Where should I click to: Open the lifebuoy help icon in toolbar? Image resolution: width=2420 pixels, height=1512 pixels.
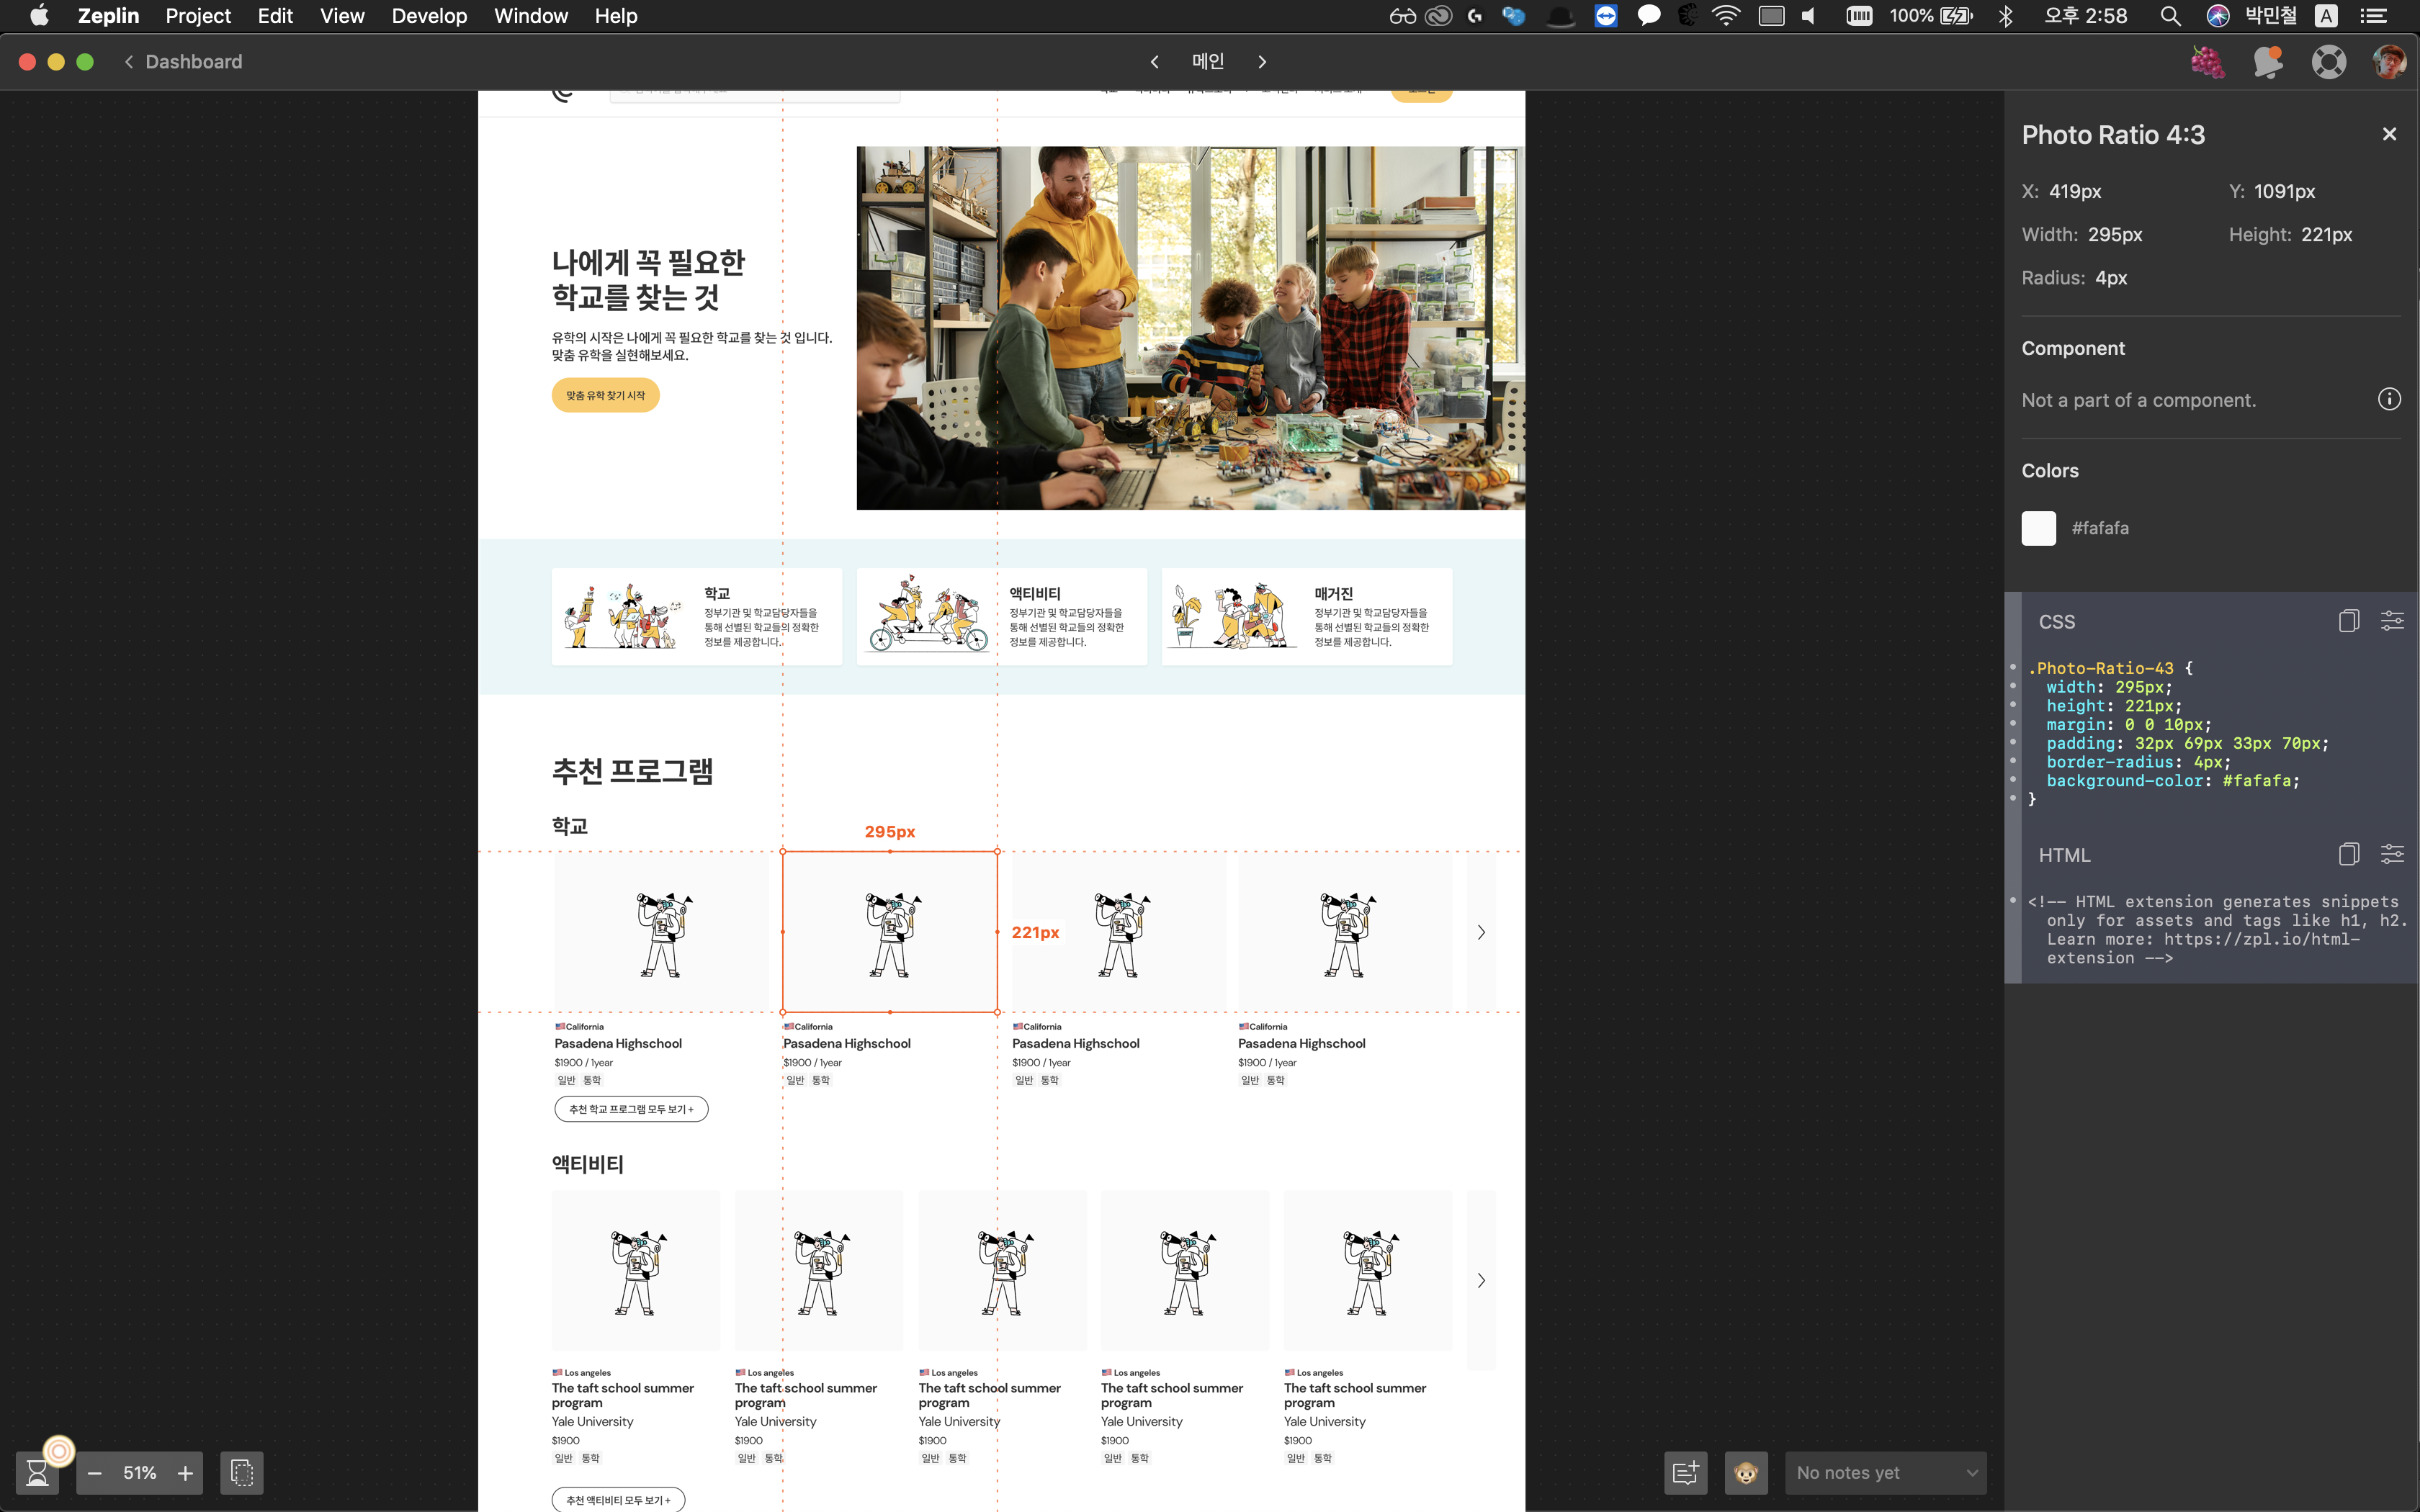[2328, 62]
